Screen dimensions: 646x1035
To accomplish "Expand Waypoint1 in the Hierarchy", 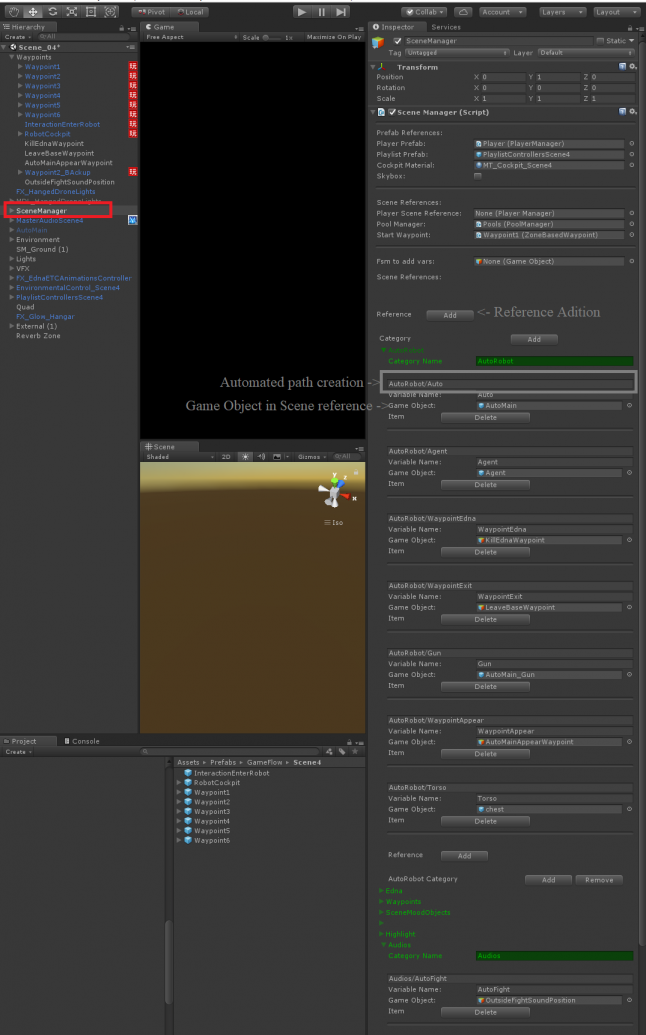I will pos(20,67).
